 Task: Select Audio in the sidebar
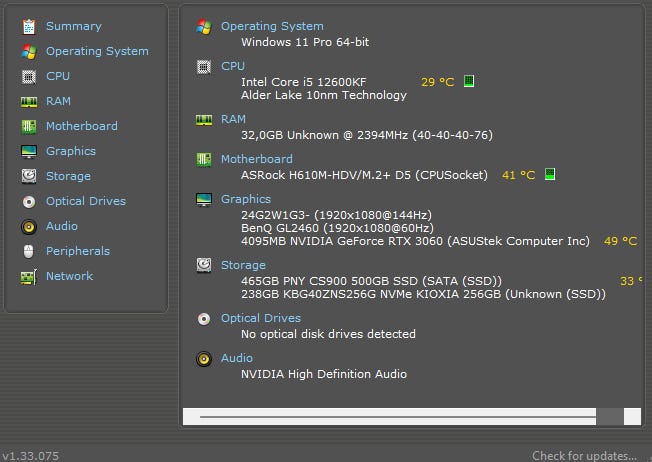pyautogui.click(x=62, y=226)
